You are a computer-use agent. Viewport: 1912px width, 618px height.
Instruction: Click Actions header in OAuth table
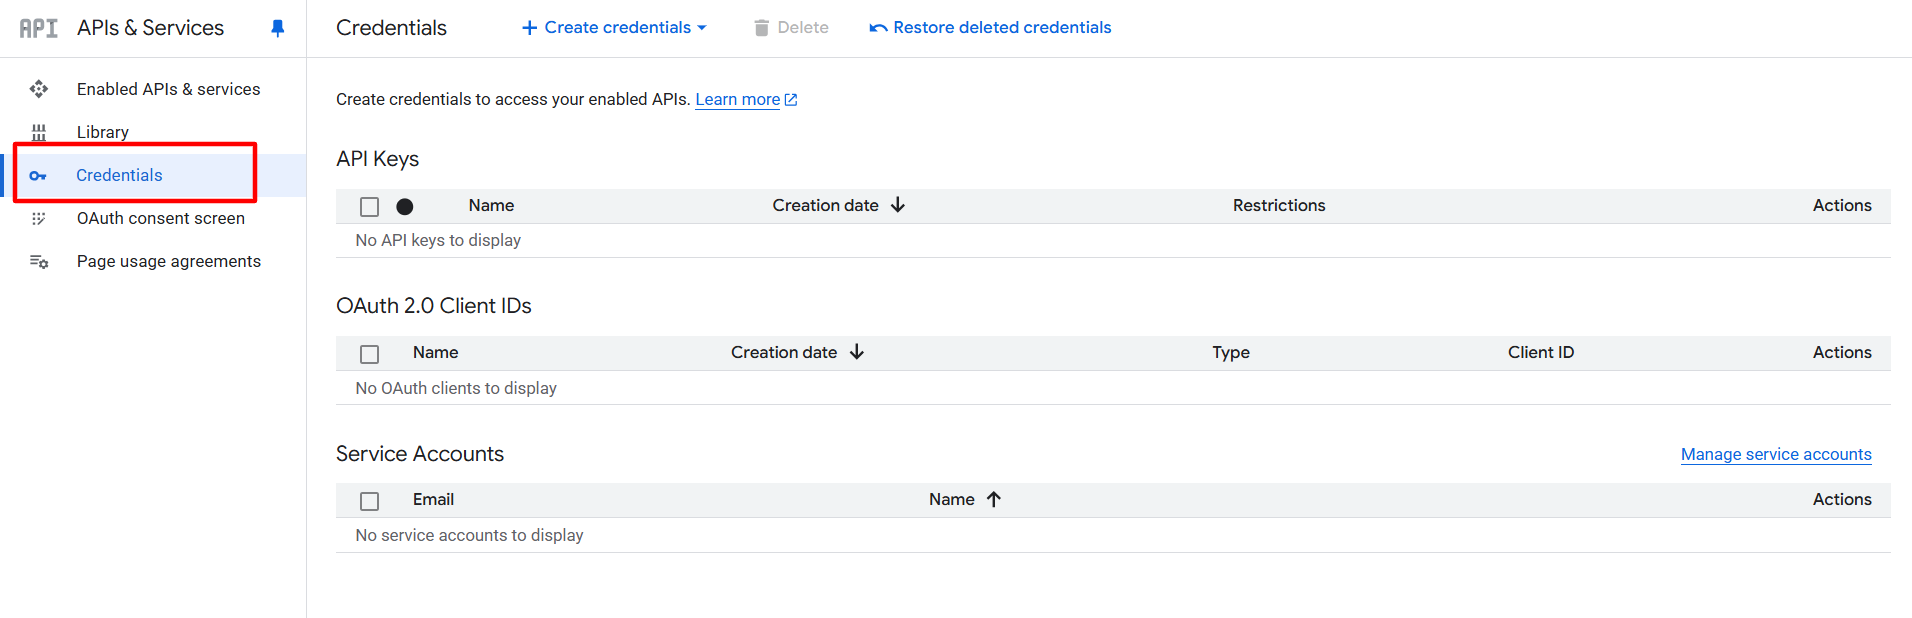tap(1842, 352)
